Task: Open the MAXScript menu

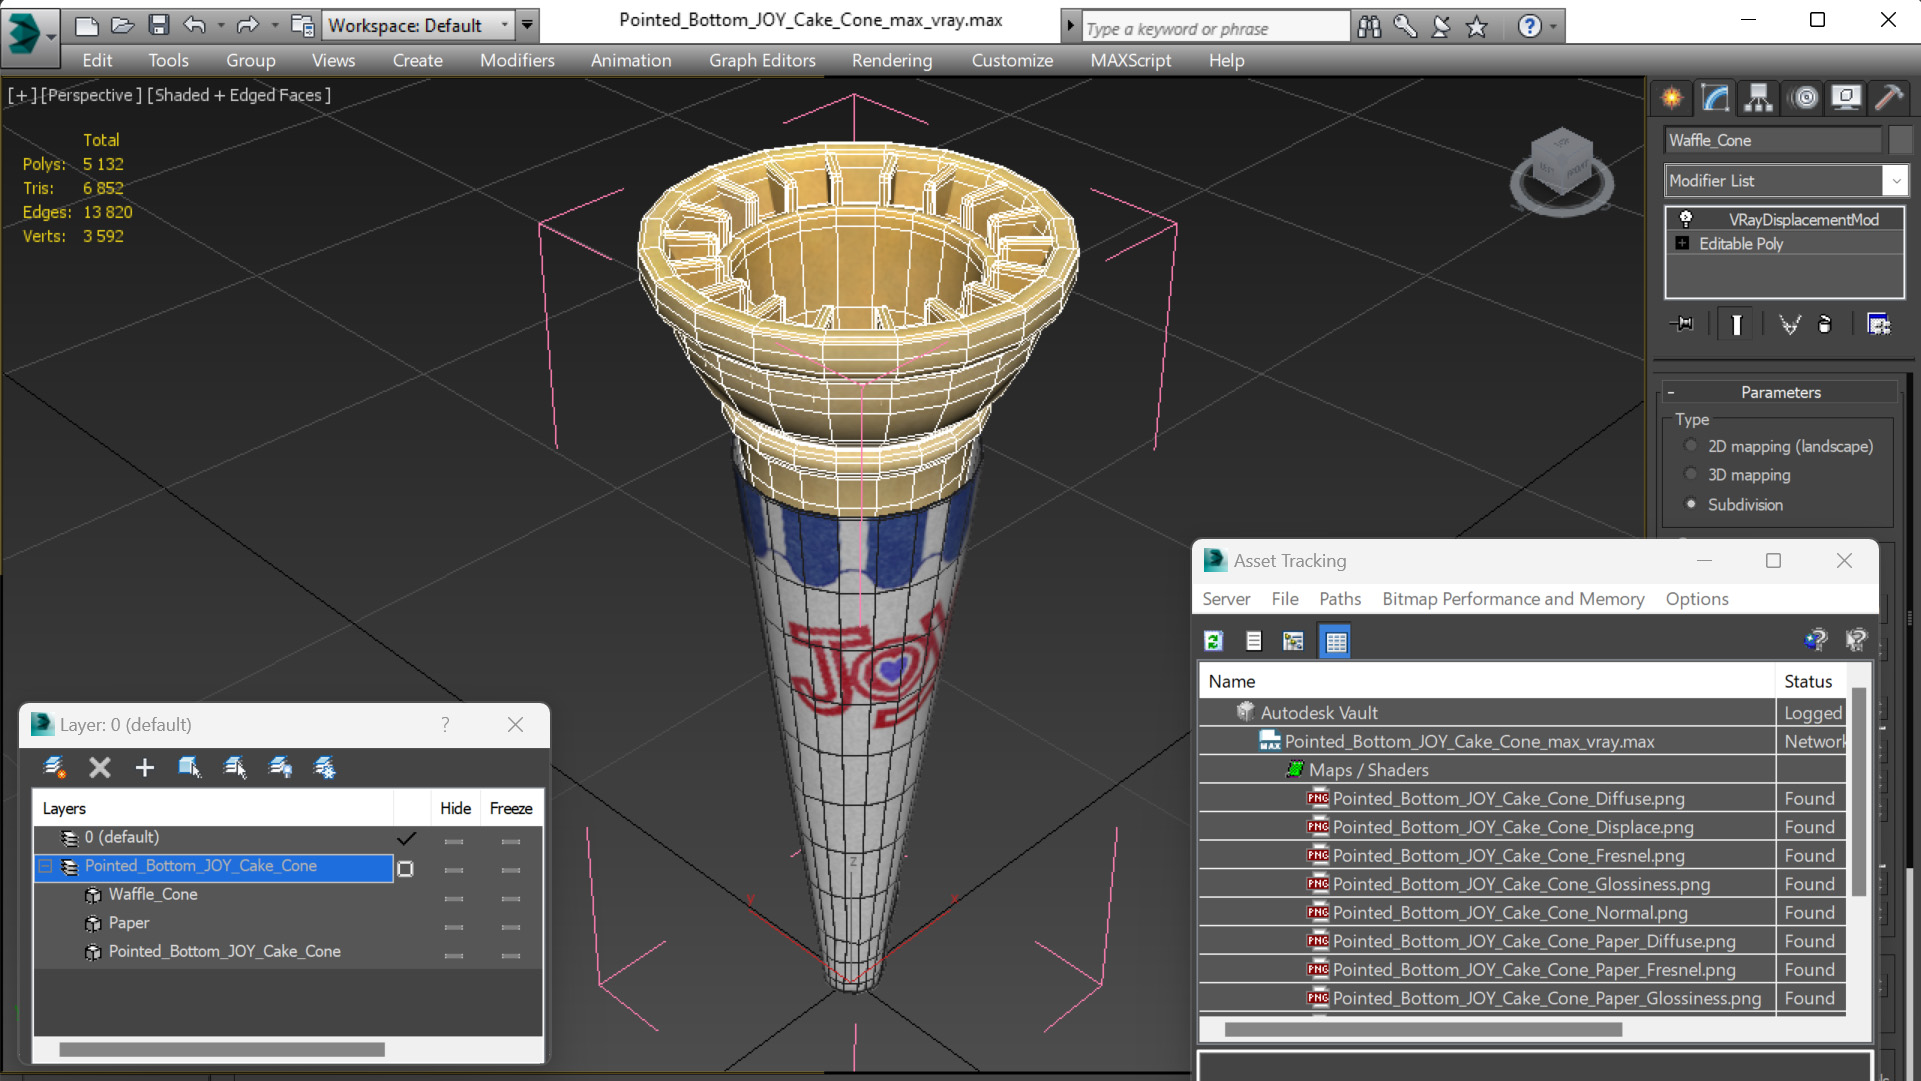Action: point(1130,60)
